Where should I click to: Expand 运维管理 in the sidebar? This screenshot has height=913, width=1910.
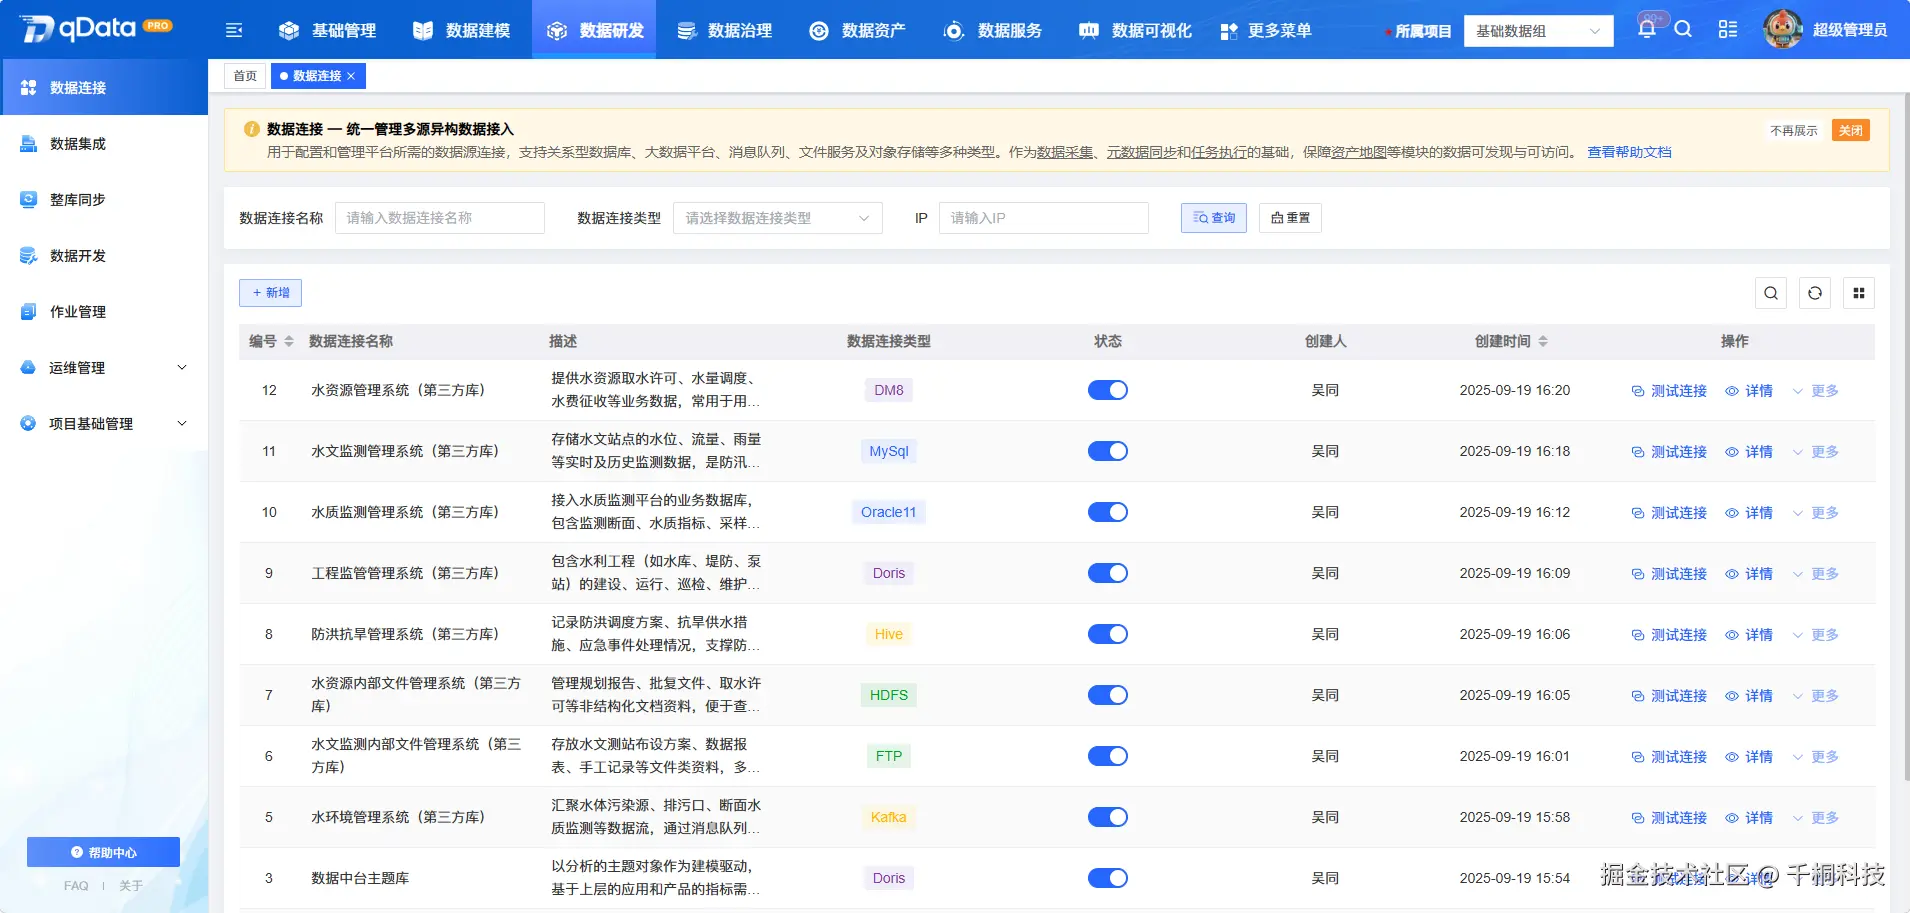(104, 368)
